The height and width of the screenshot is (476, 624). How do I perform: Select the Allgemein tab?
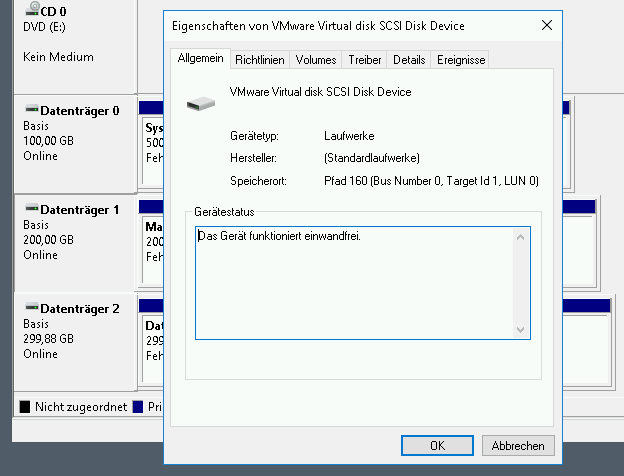(x=200, y=59)
